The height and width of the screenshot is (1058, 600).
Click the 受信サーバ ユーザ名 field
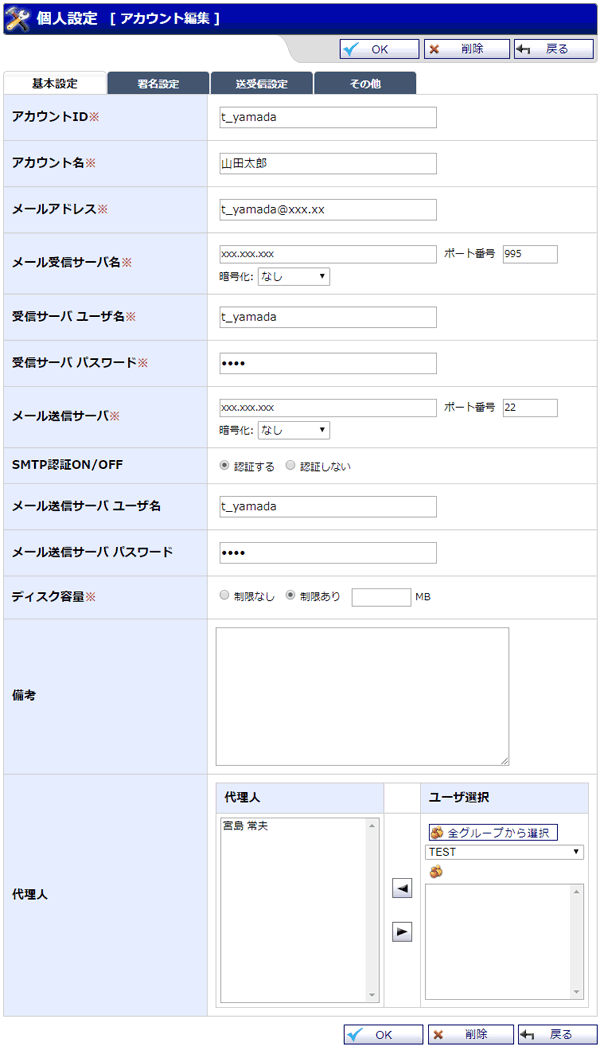[328, 317]
